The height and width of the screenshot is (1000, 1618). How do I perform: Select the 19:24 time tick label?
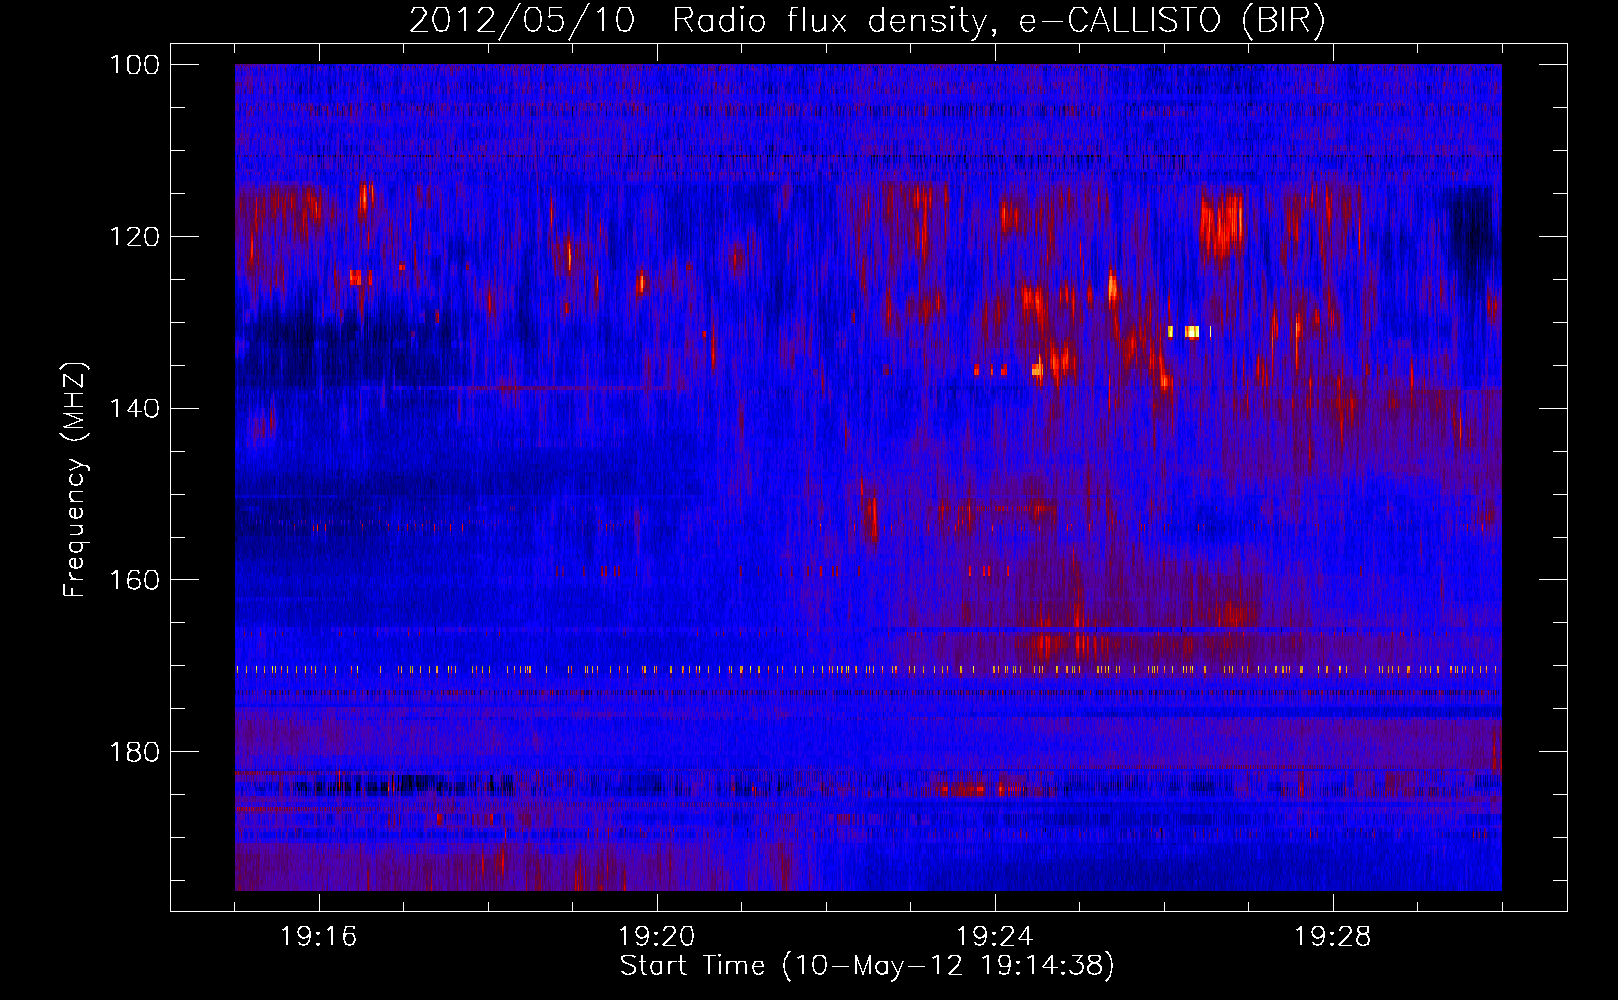coord(995,937)
